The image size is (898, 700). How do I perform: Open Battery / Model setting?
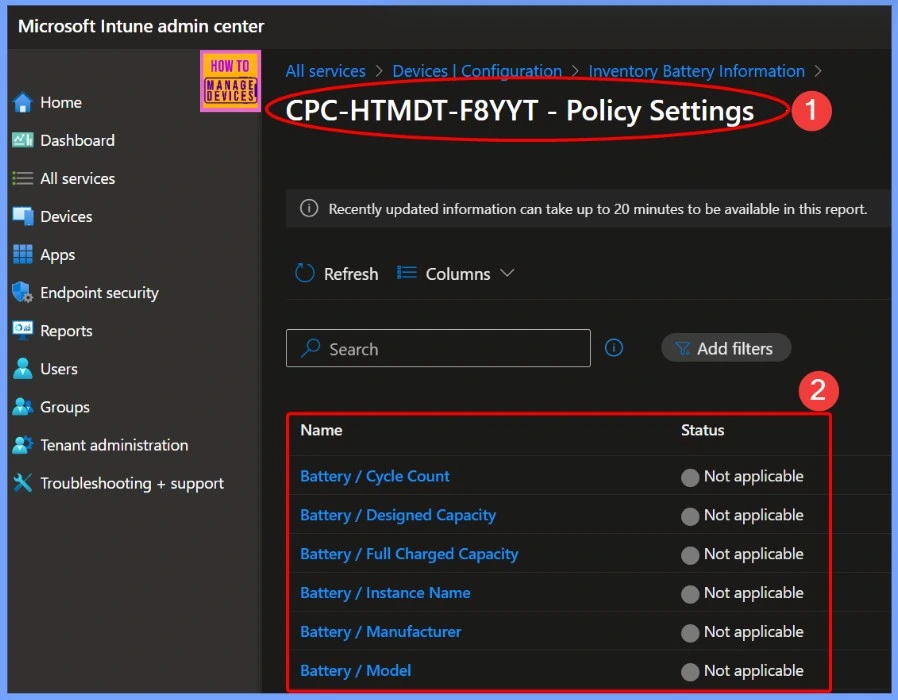pyautogui.click(x=356, y=671)
